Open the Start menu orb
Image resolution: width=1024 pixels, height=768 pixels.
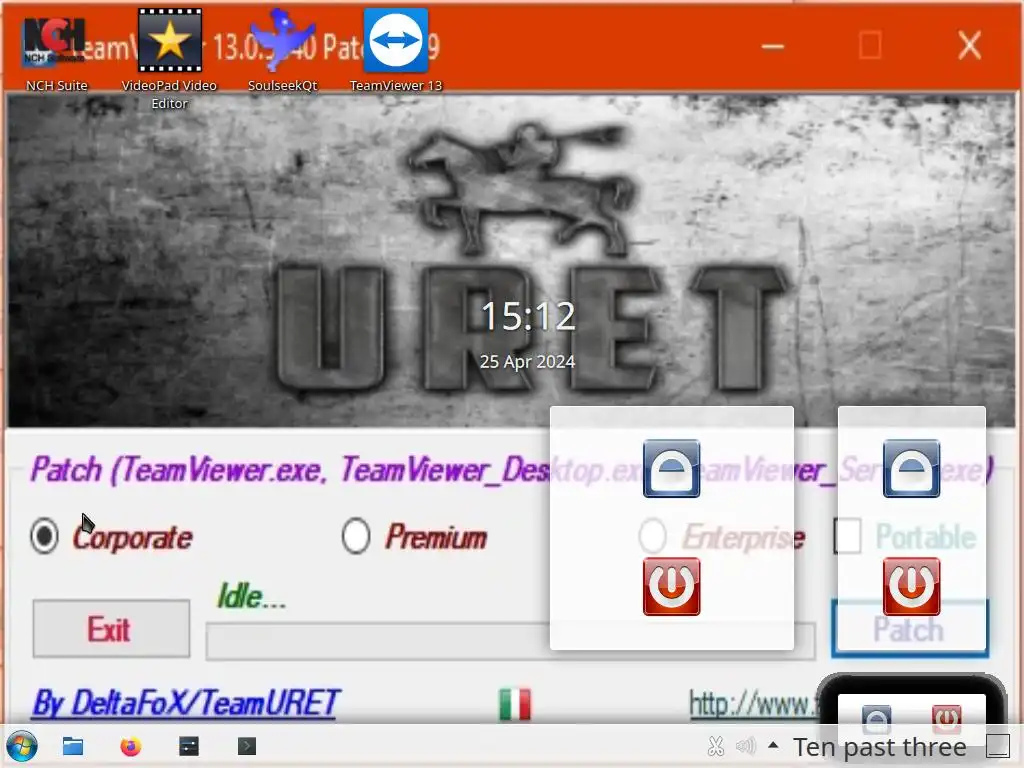[22, 746]
